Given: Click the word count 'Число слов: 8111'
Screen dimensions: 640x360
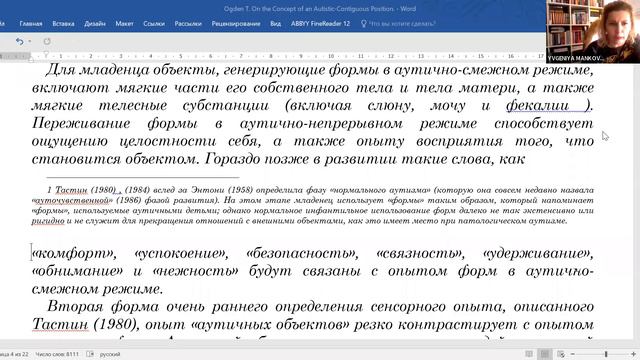Looking at the screenshot, I should click(x=57, y=354).
